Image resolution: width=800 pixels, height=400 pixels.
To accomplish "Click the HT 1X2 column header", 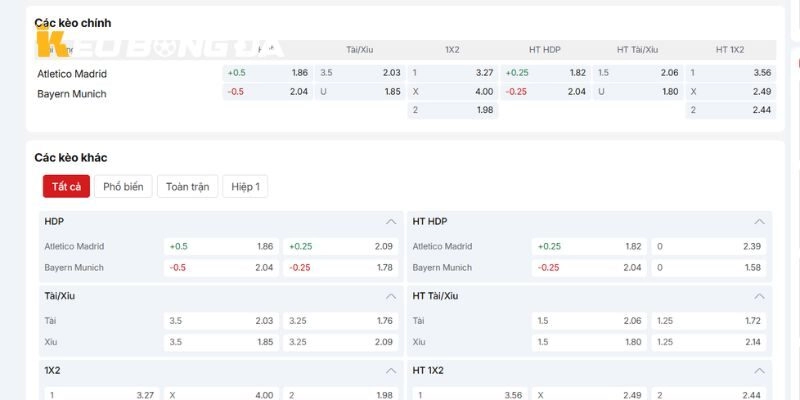I will 730,49.
